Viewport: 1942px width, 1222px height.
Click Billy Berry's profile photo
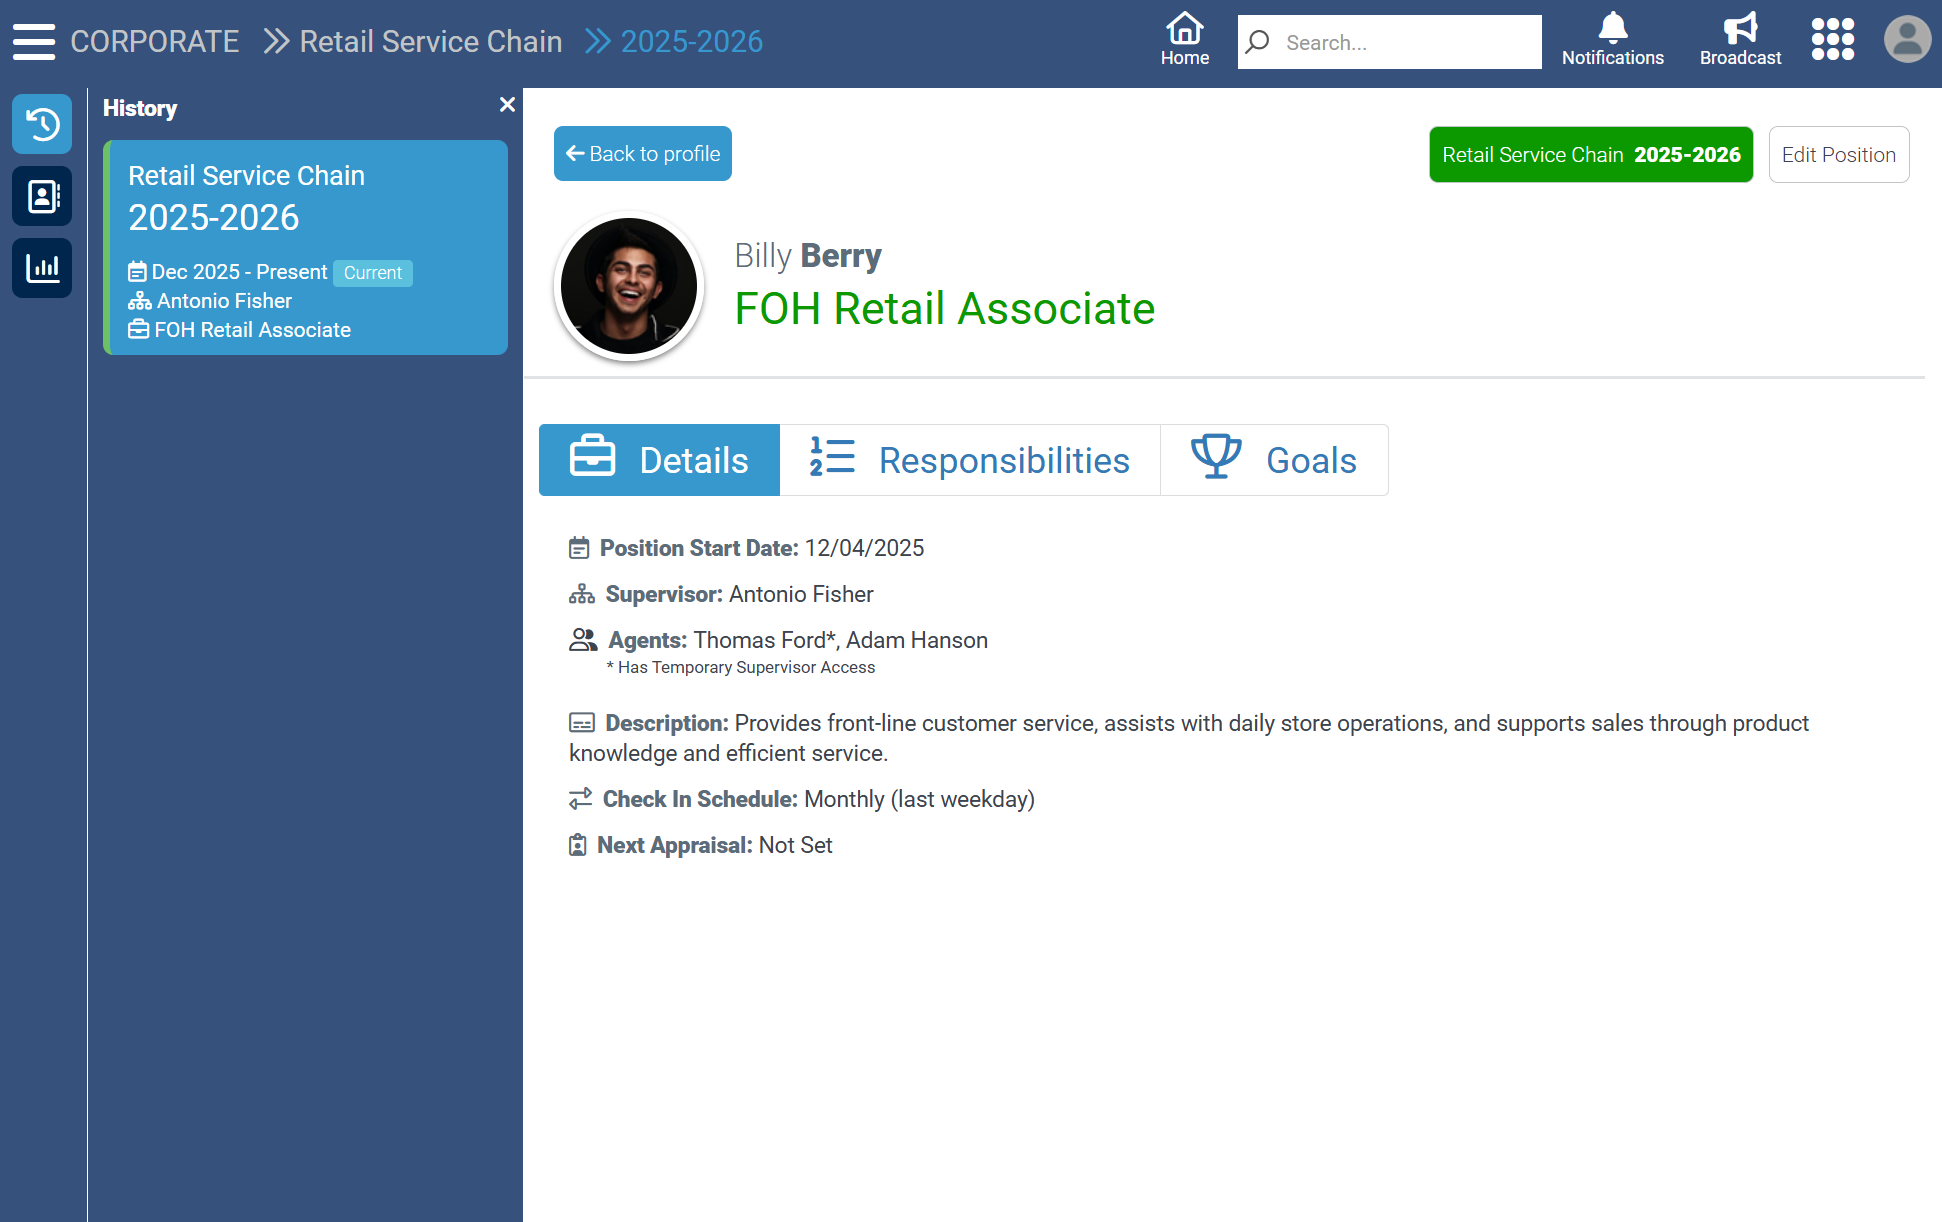pos(629,286)
